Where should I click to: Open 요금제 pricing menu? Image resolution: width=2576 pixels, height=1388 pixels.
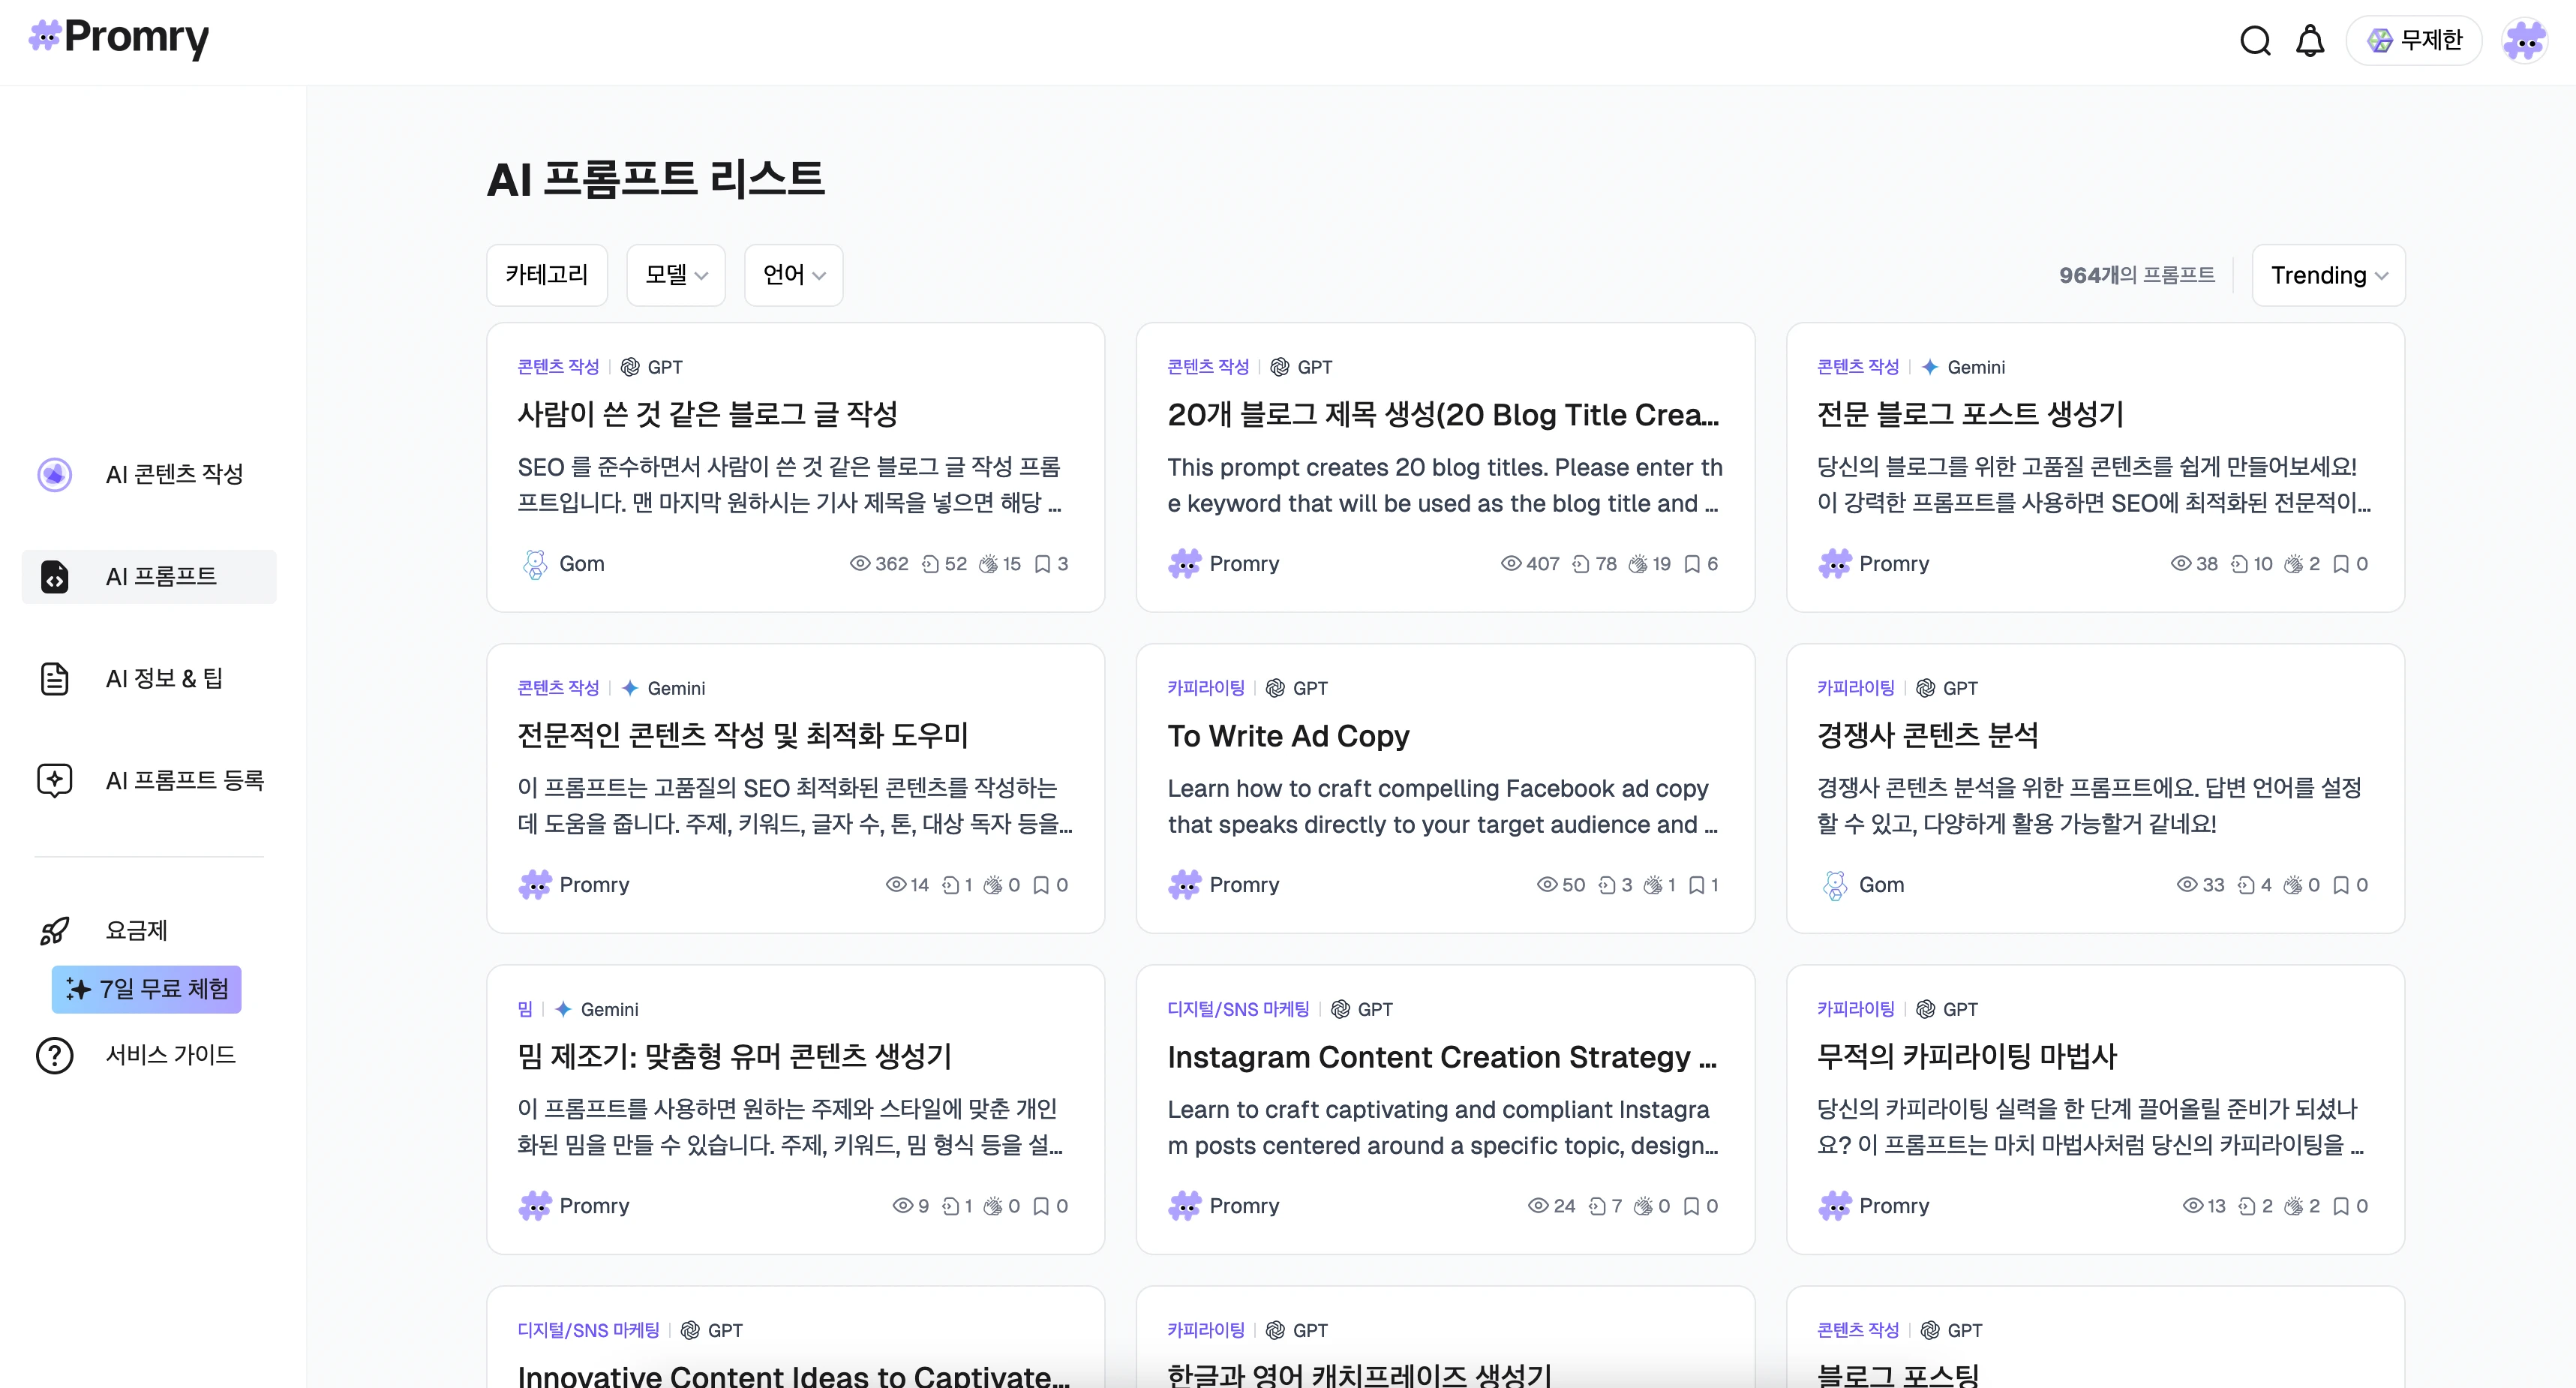tap(136, 930)
